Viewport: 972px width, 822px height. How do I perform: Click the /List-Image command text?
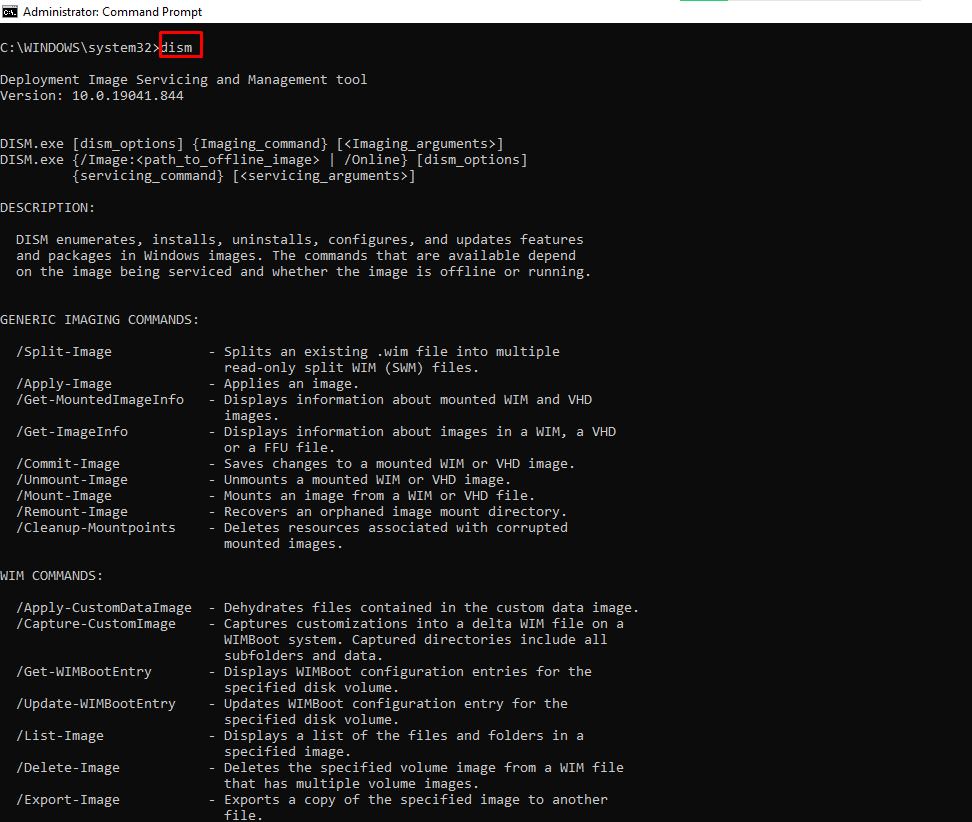click(60, 736)
